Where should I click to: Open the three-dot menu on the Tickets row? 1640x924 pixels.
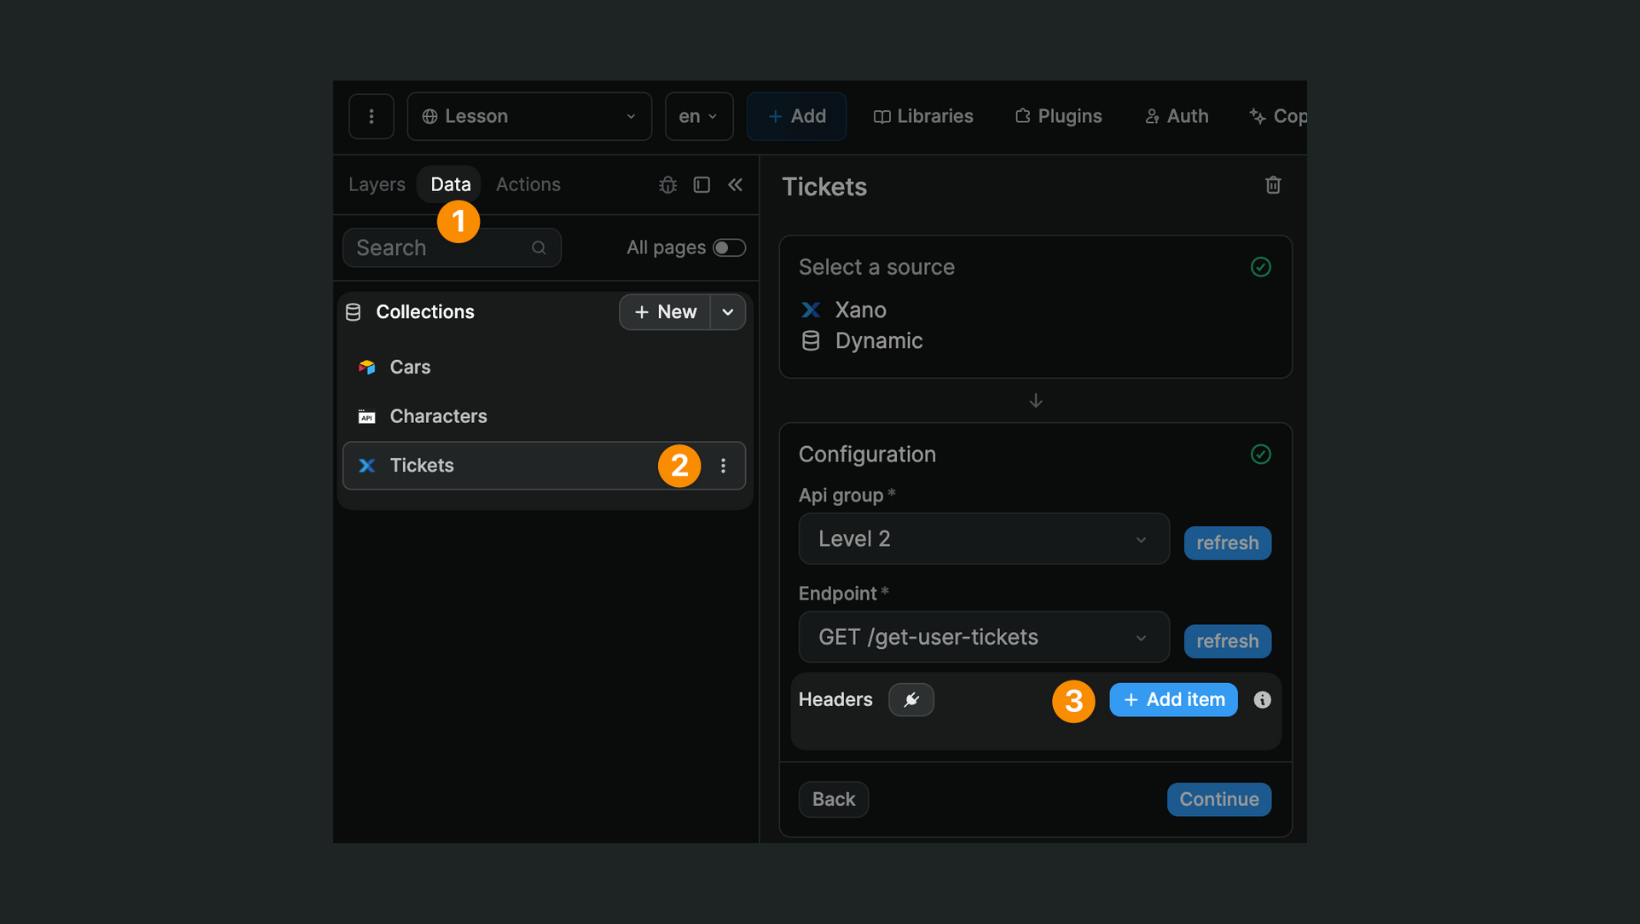(723, 465)
